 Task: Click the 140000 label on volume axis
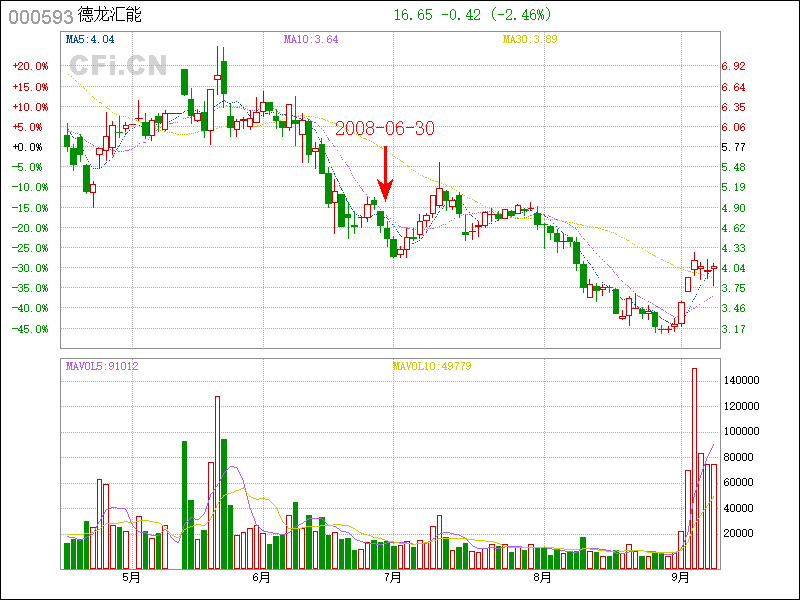pos(746,381)
